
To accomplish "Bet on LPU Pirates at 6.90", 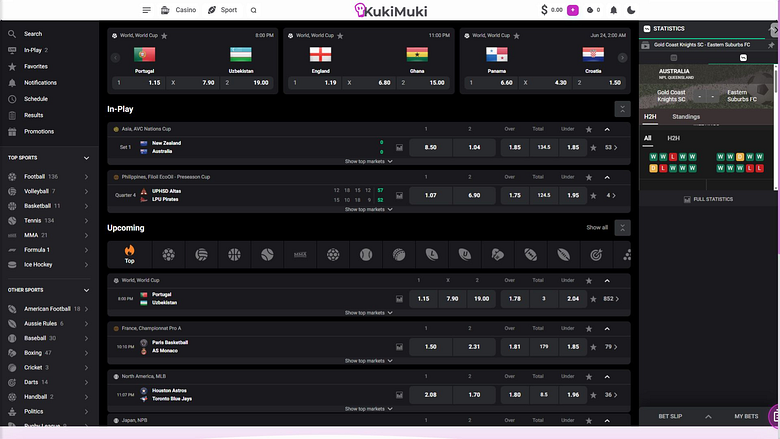I will (x=474, y=195).
